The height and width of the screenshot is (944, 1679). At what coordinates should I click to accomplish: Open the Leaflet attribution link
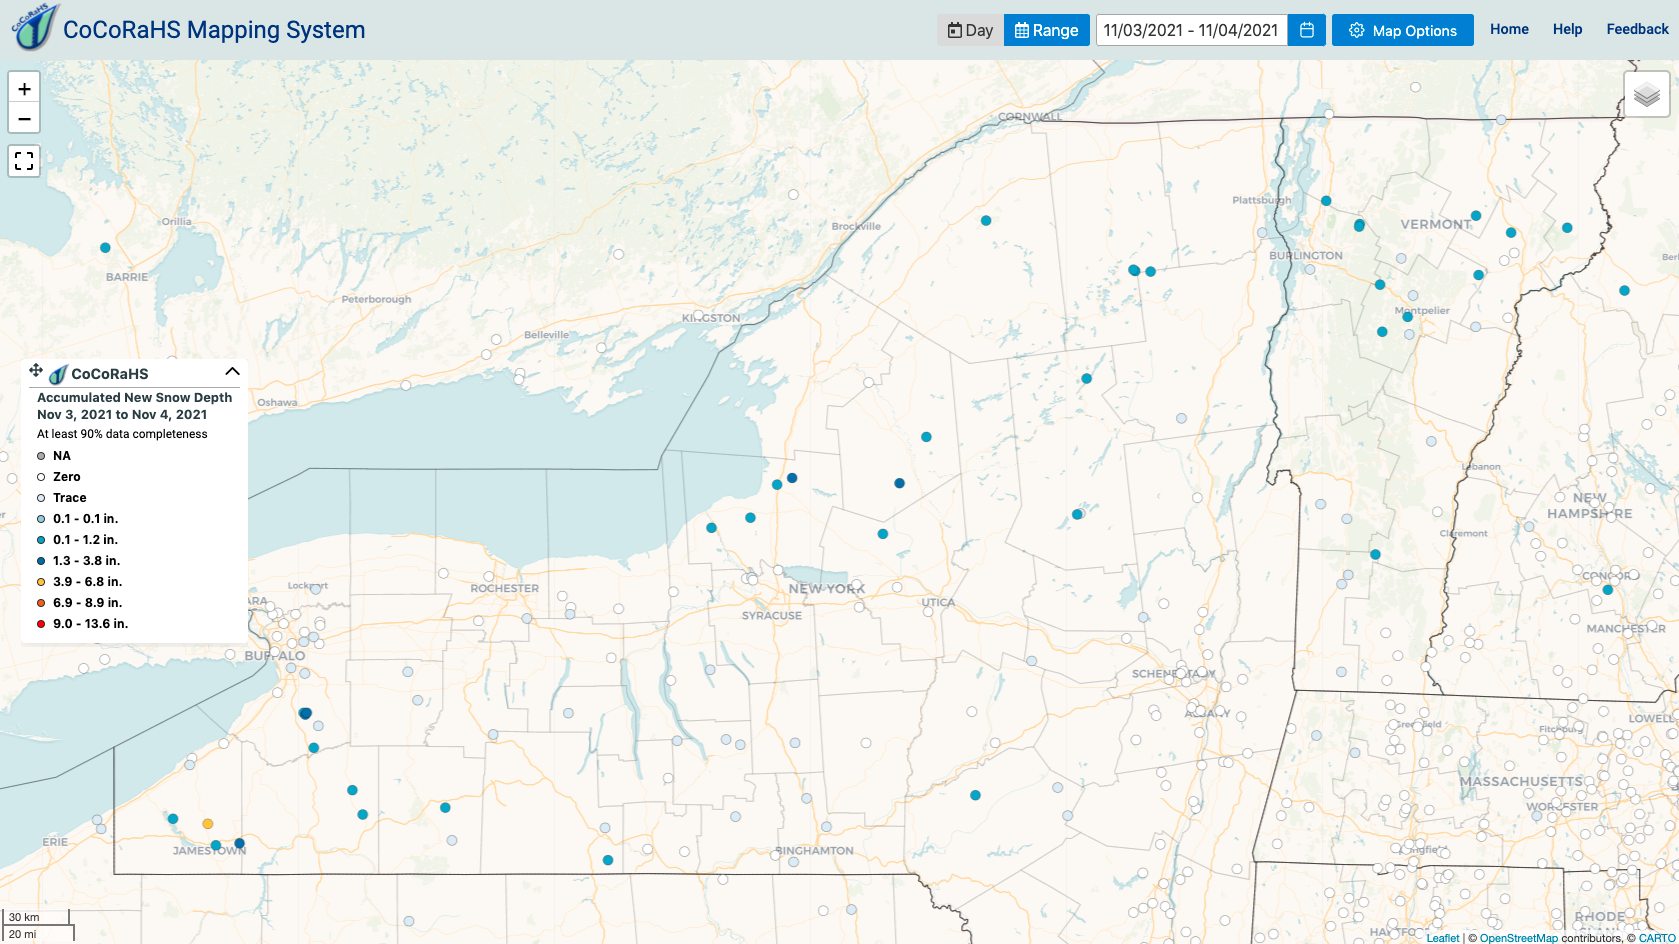pos(1442,938)
